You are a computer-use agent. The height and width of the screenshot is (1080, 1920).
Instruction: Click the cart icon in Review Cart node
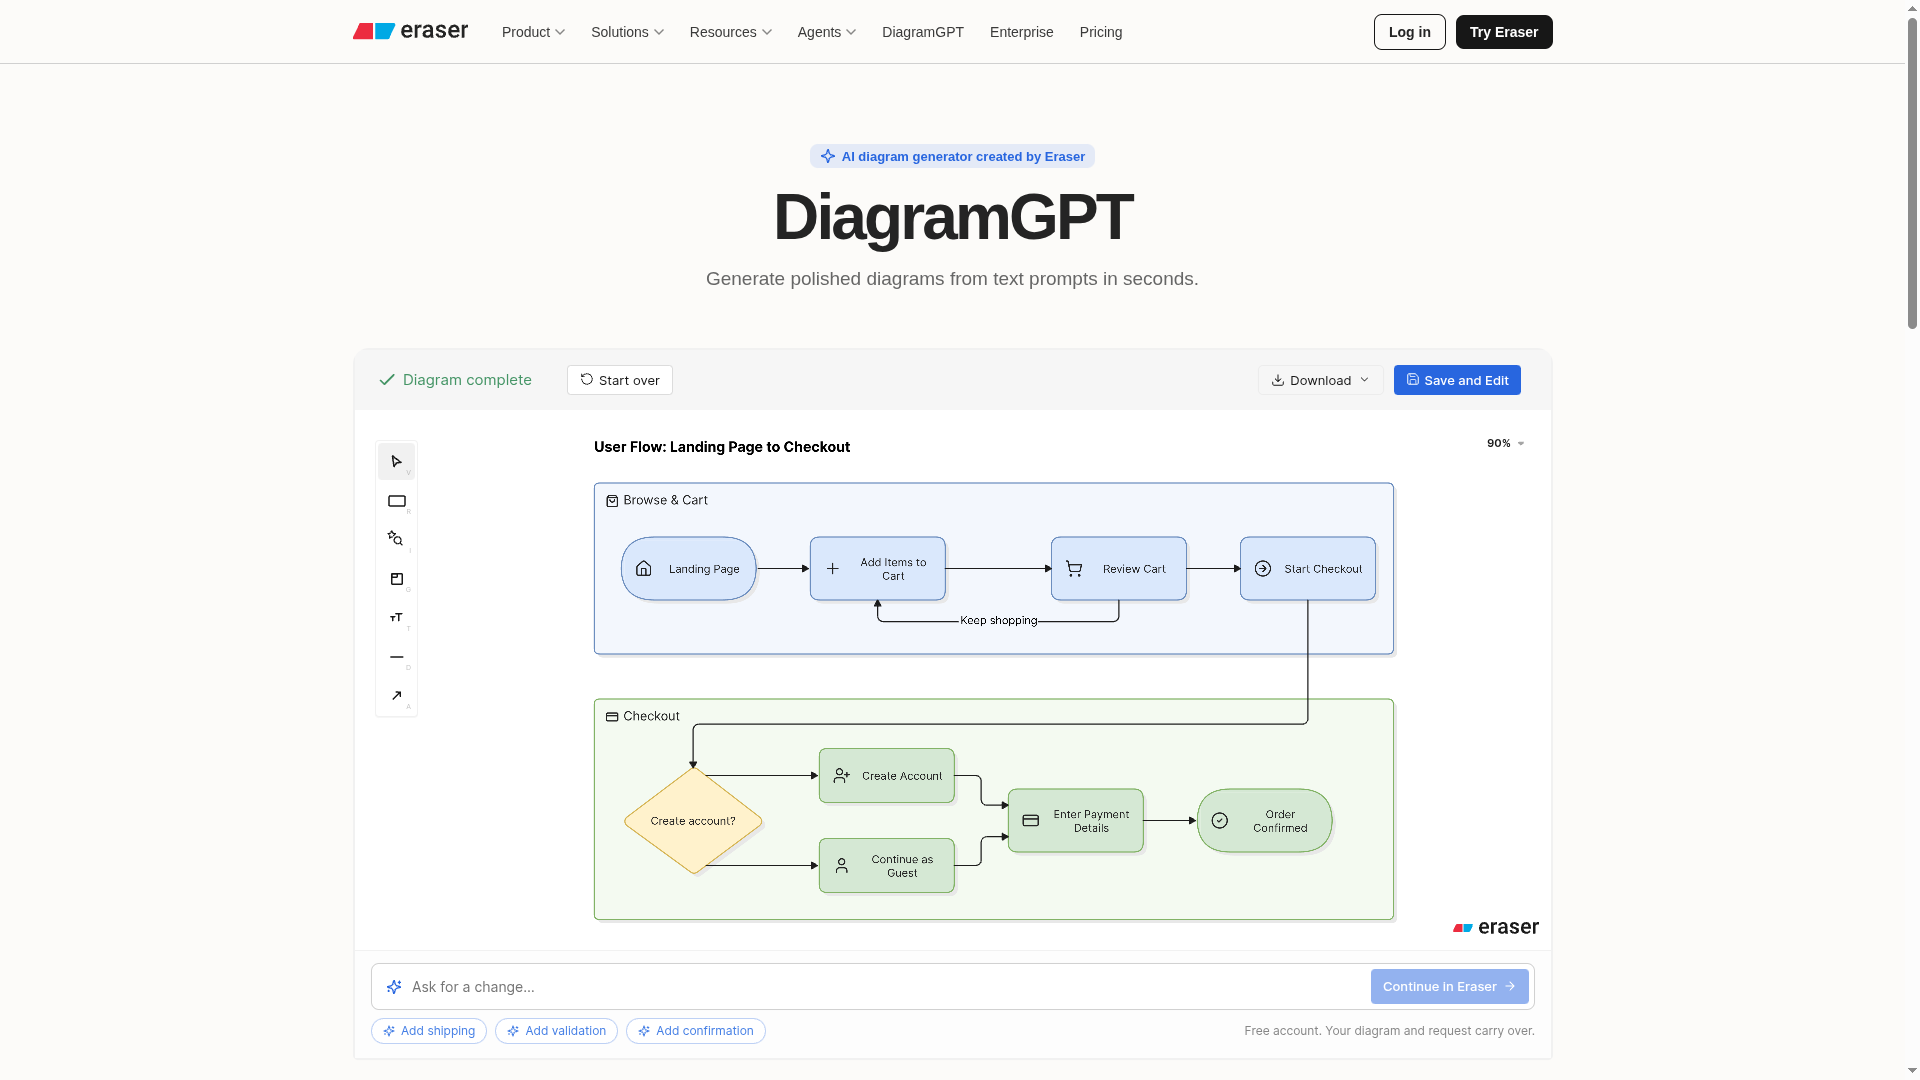[1074, 569]
